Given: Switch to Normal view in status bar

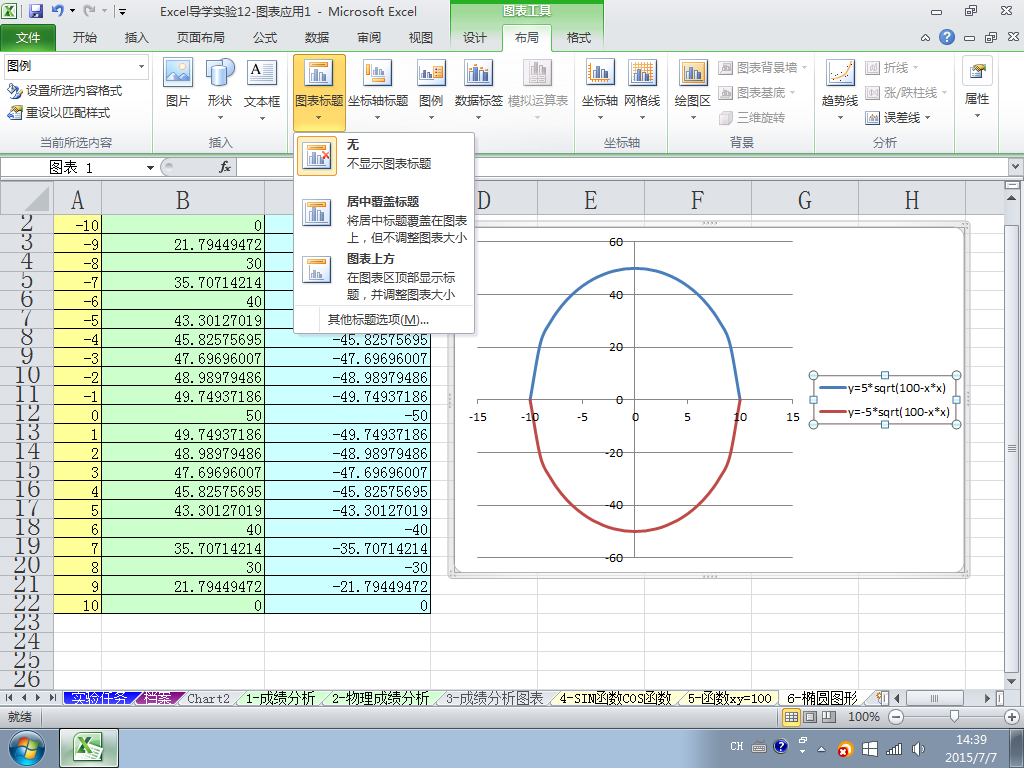Looking at the screenshot, I should [791, 717].
